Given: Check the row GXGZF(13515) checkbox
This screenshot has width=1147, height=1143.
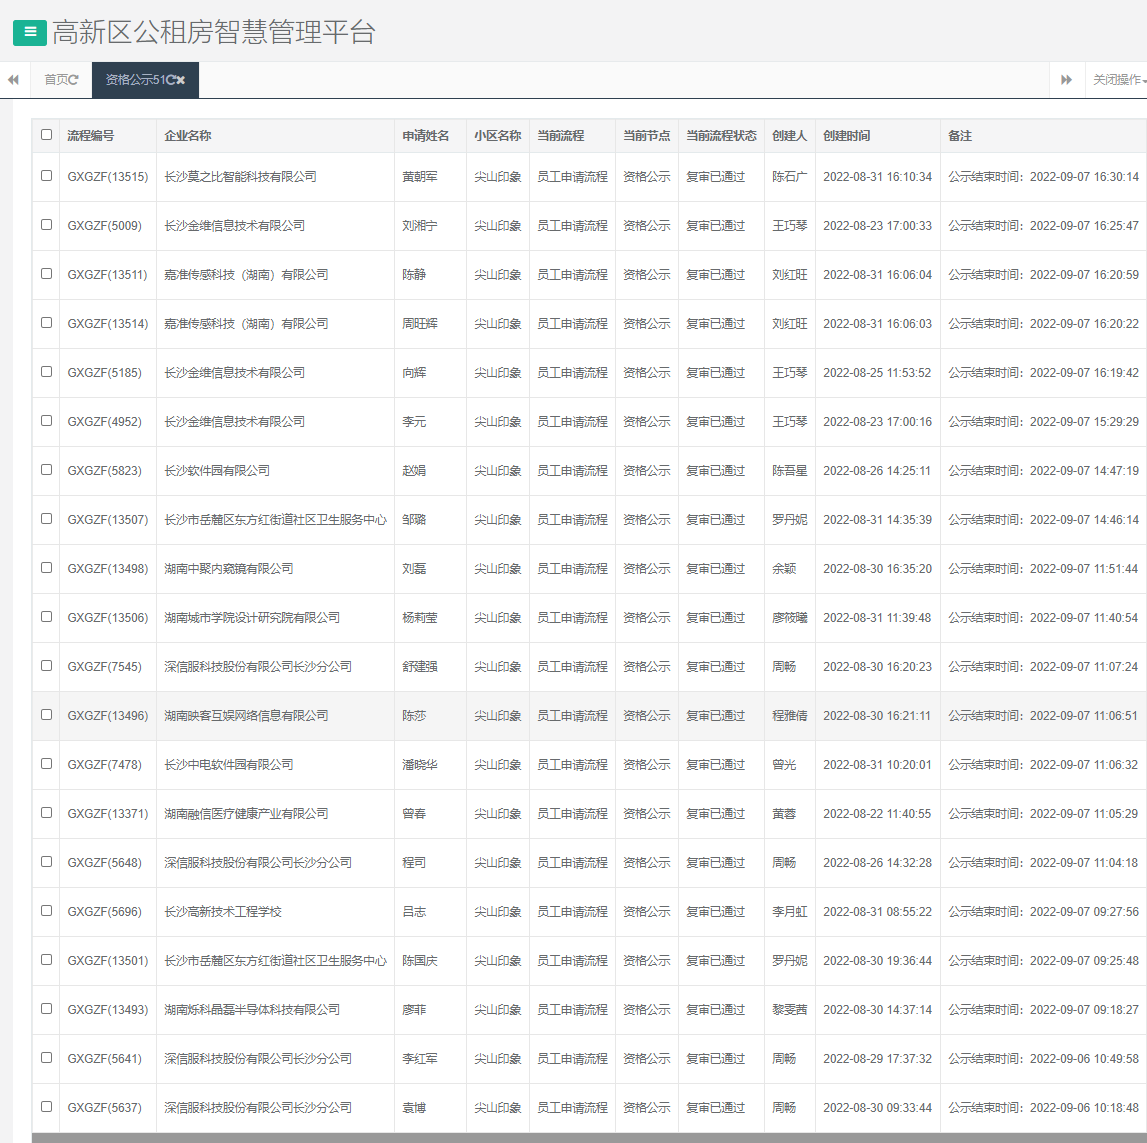Looking at the screenshot, I should pyautogui.click(x=46, y=176).
